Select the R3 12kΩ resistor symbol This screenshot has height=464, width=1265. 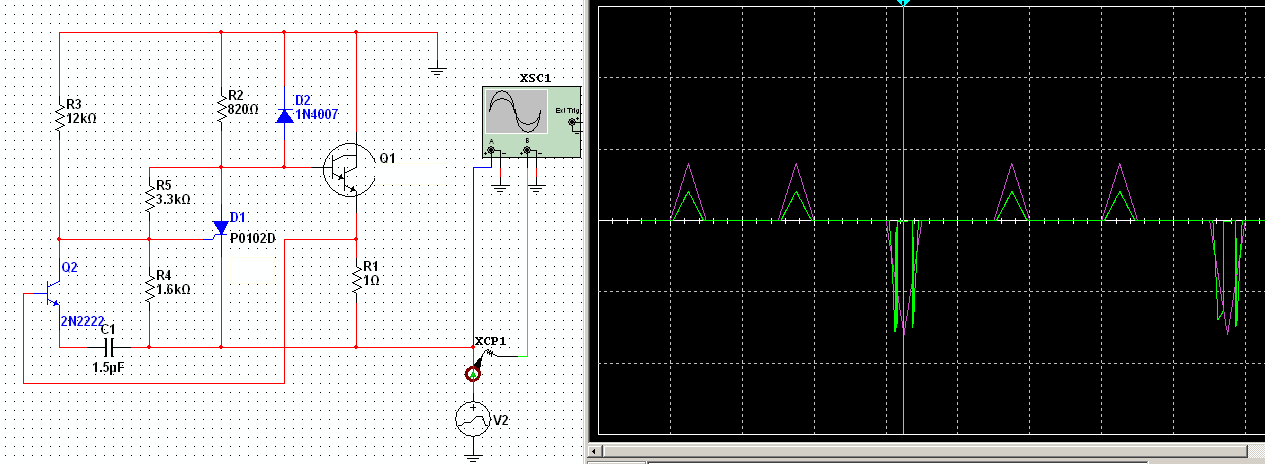tap(59, 117)
